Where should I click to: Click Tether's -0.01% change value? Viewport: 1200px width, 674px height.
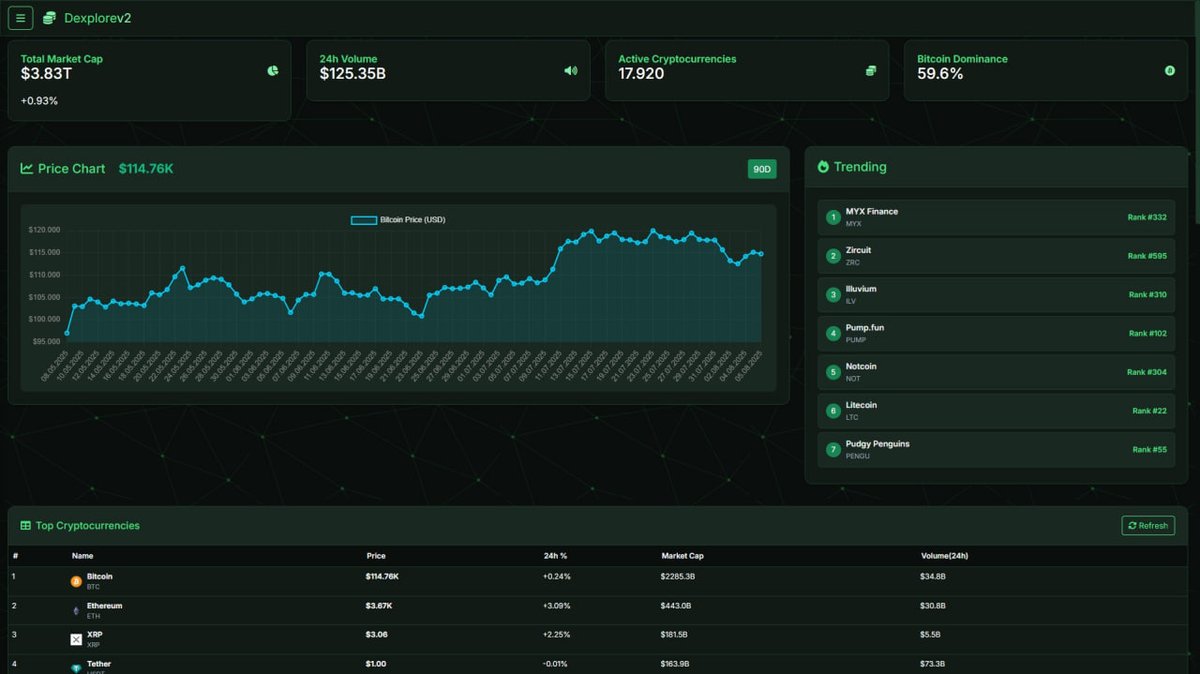[555, 664]
